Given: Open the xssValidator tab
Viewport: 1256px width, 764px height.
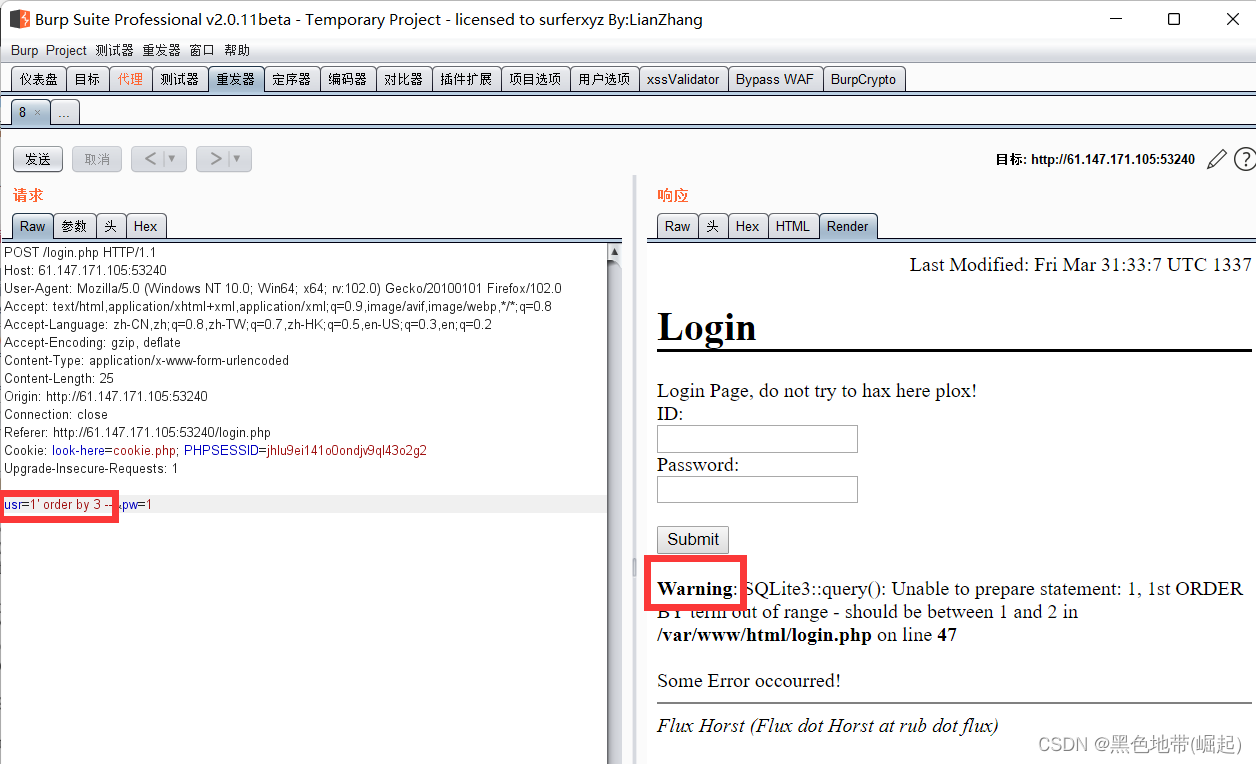Looking at the screenshot, I should tap(683, 79).
